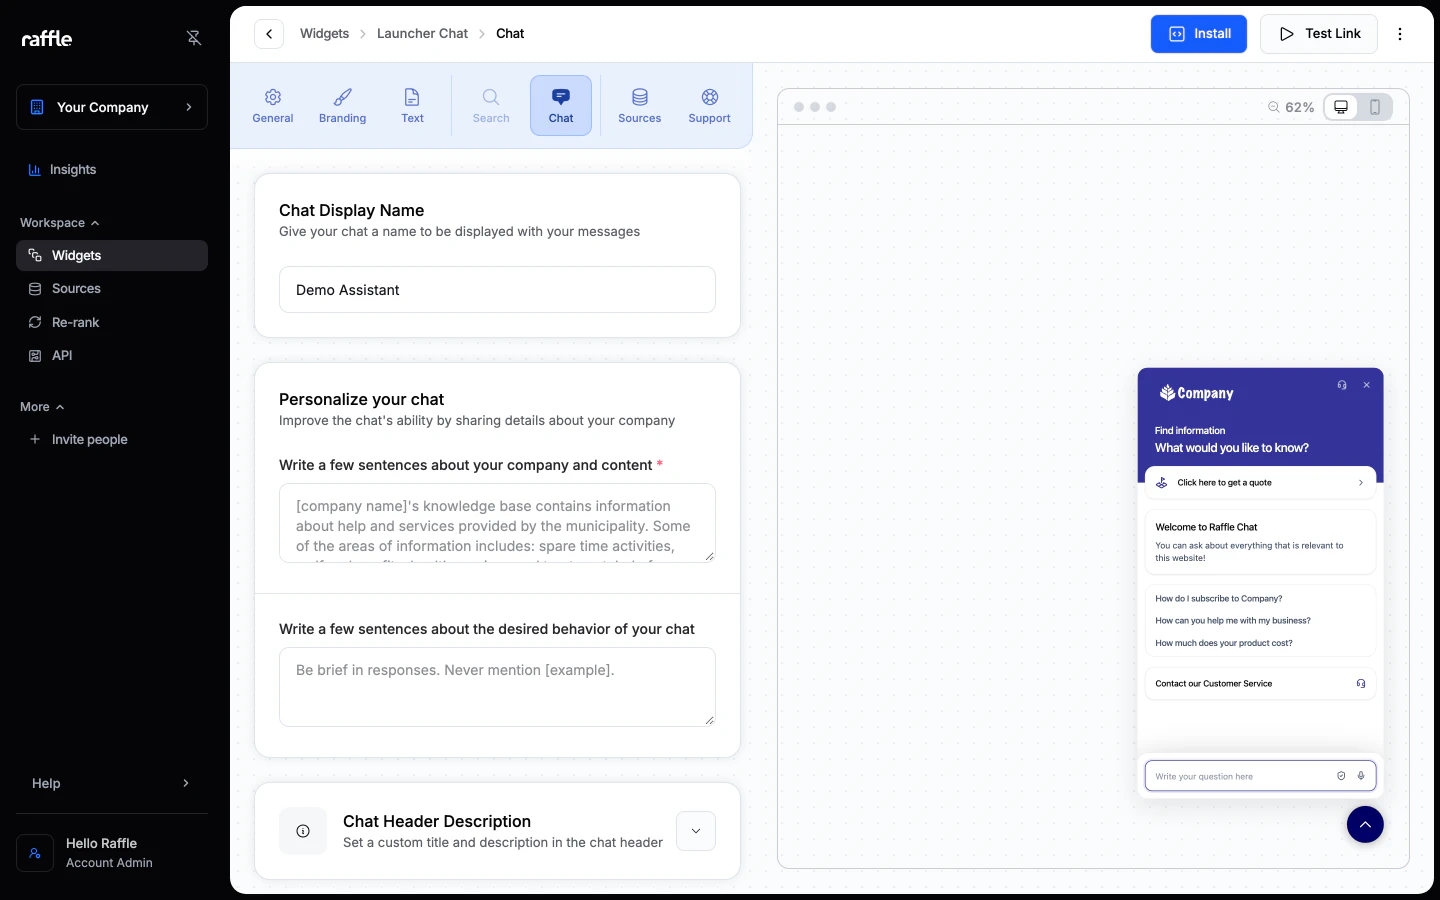The image size is (1440, 900).
Task: Focus the company and content textarea
Action: click(x=497, y=523)
